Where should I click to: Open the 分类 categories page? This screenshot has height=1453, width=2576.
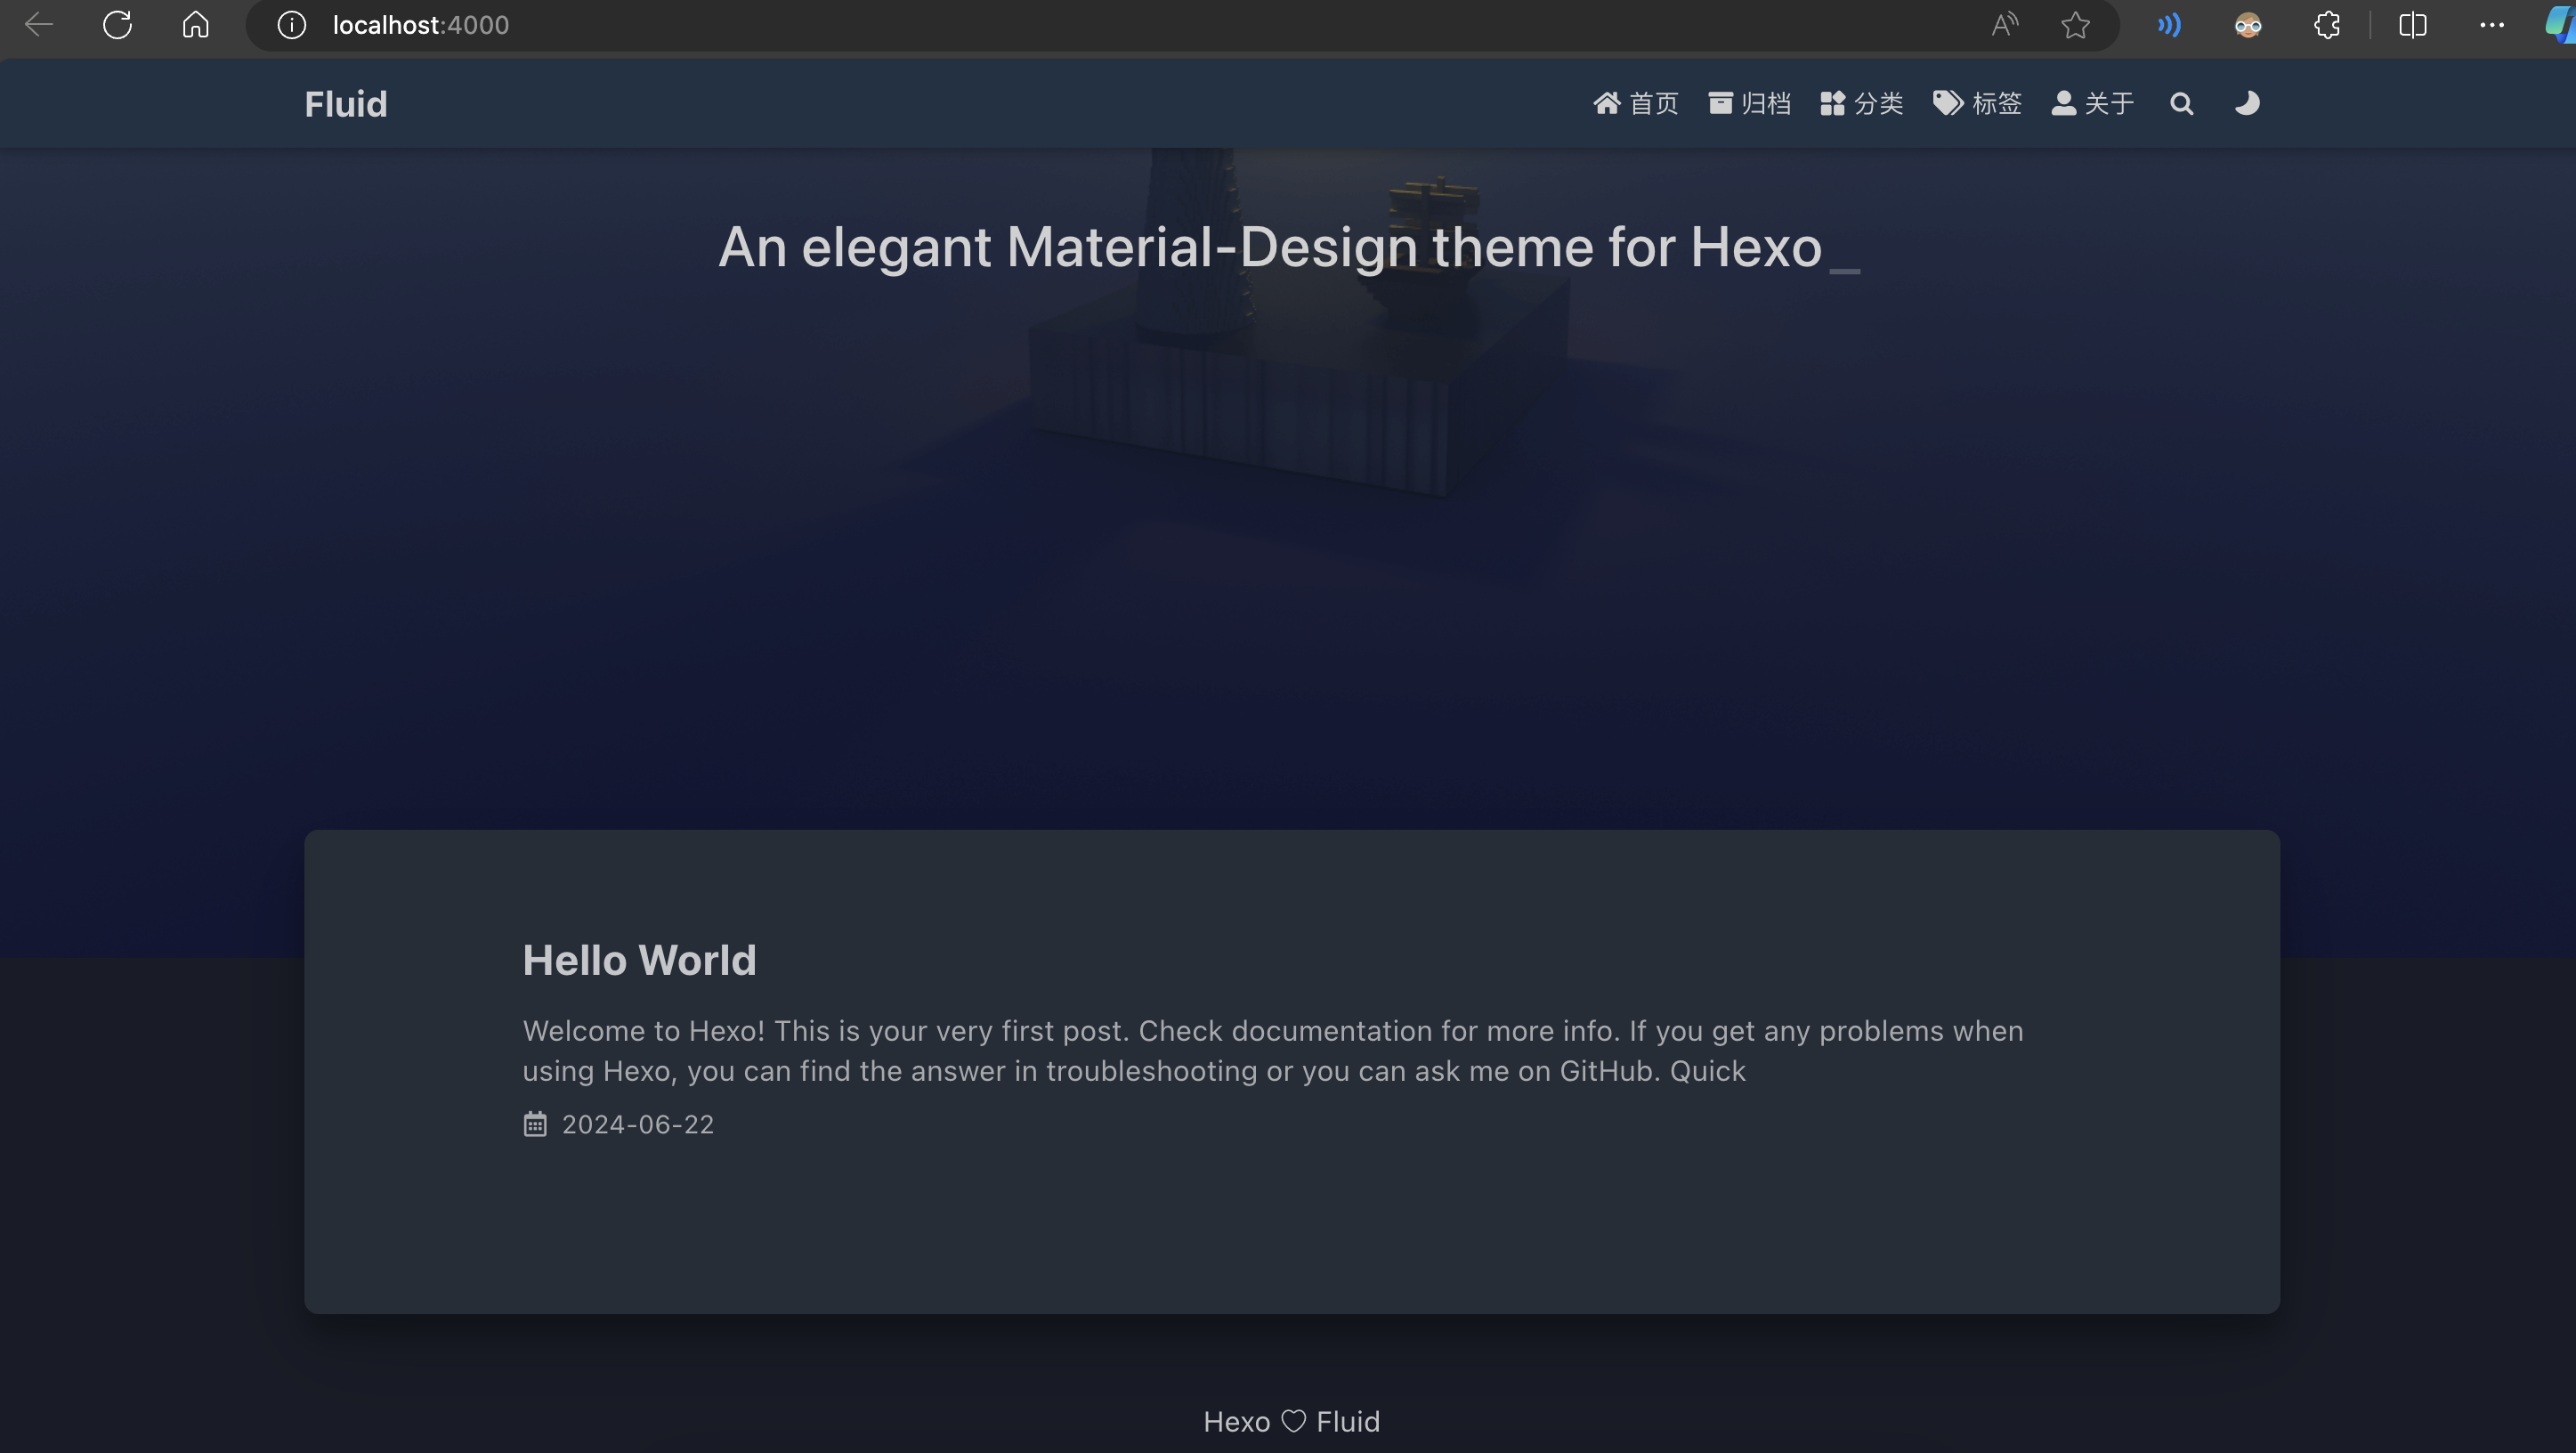(x=1862, y=104)
